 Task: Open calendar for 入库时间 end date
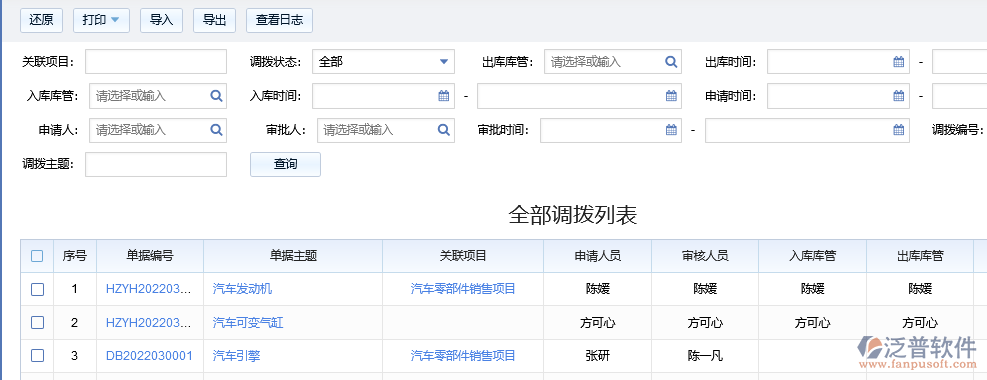[x=671, y=96]
